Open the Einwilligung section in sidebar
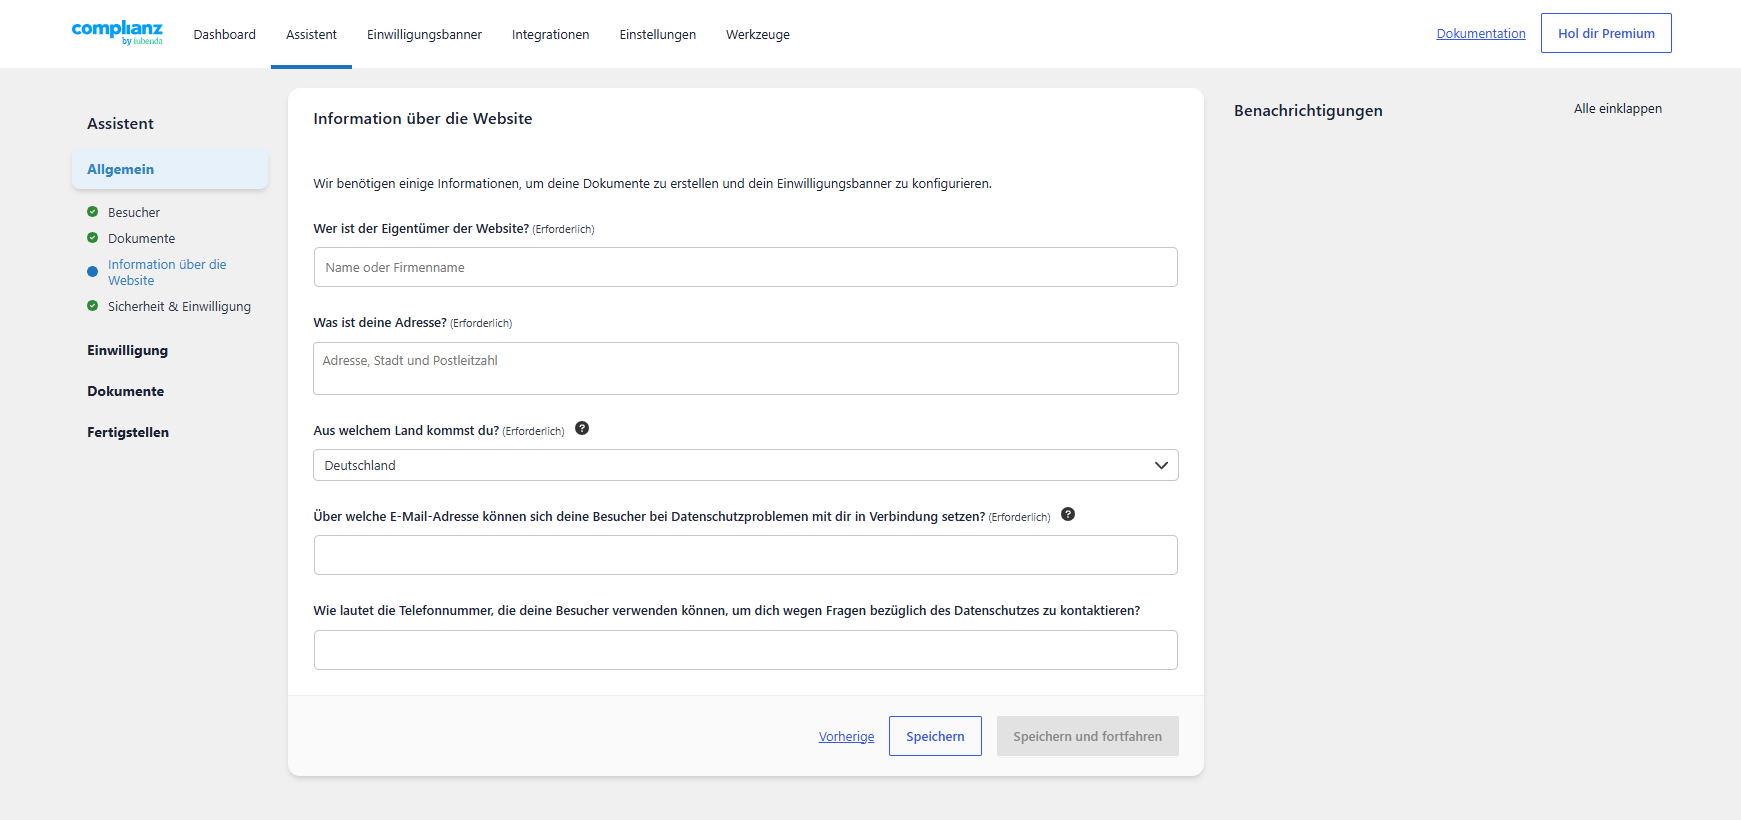 (x=127, y=350)
